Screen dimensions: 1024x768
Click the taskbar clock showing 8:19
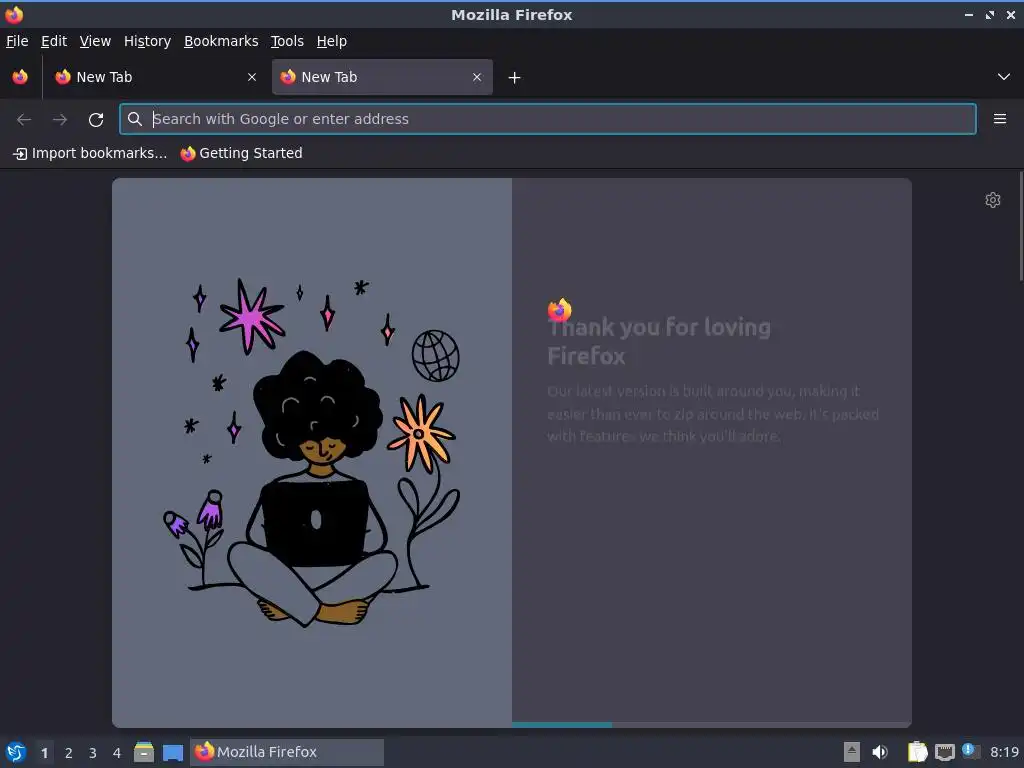(1004, 752)
